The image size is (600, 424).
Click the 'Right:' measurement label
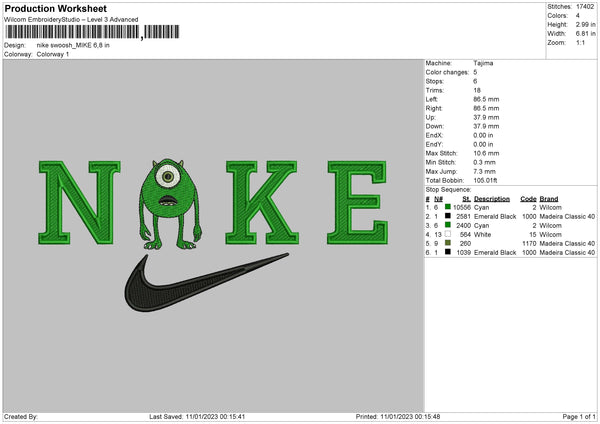pos(434,108)
